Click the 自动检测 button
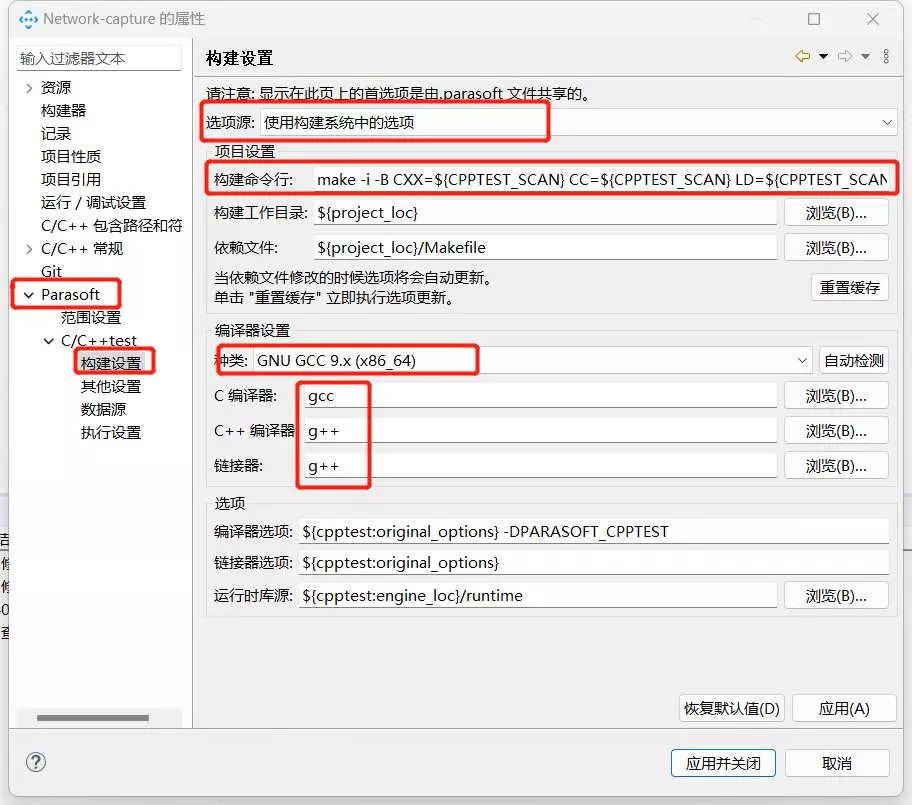 [x=854, y=361]
